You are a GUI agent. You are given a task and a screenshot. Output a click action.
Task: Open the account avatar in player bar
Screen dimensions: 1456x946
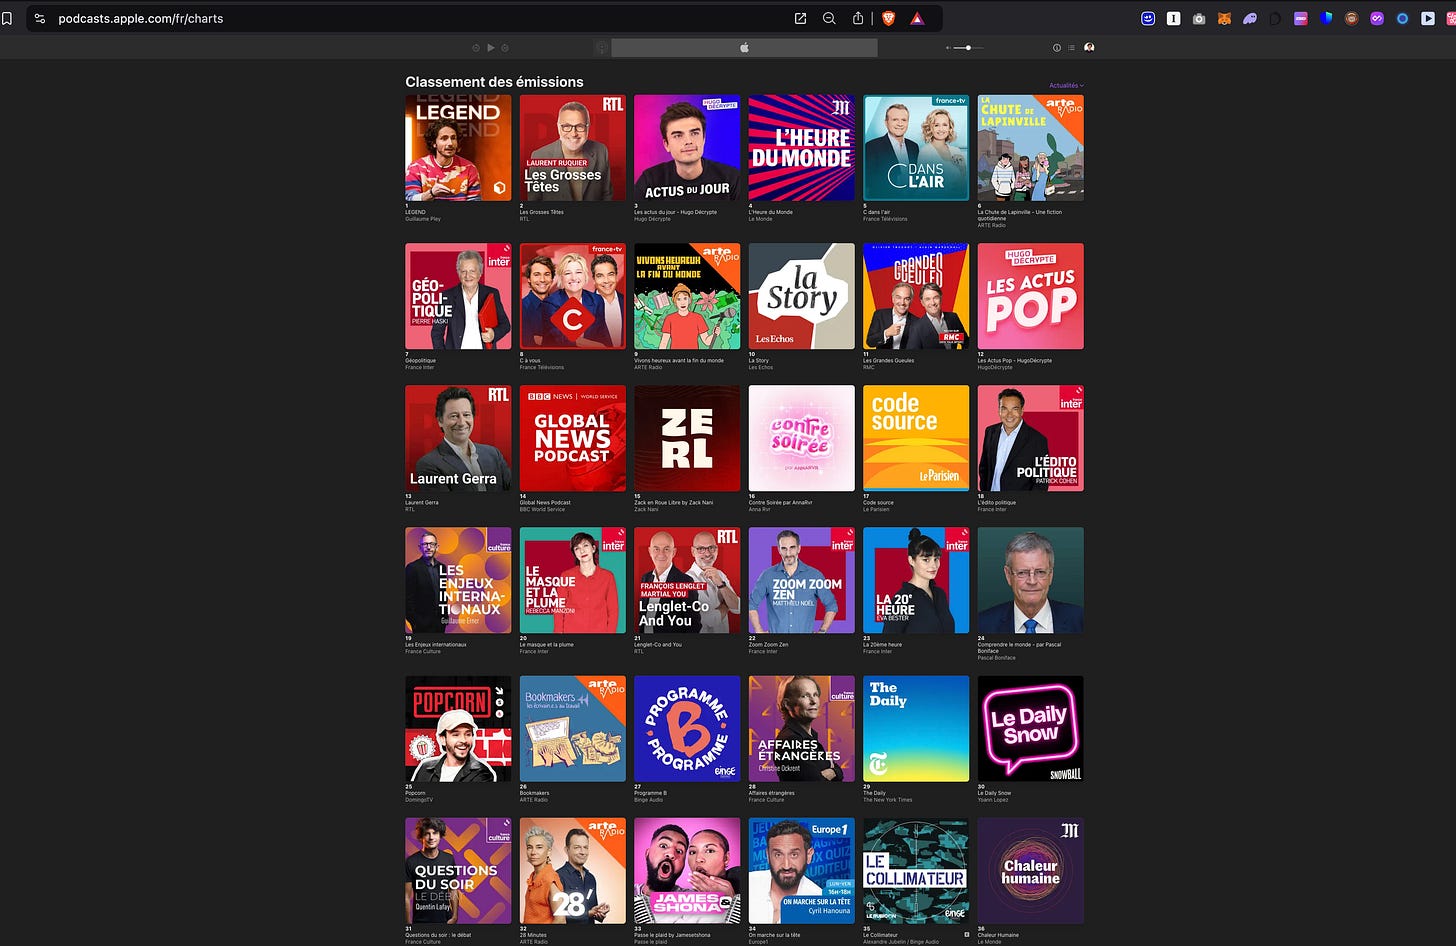click(x=1089, y=47)
